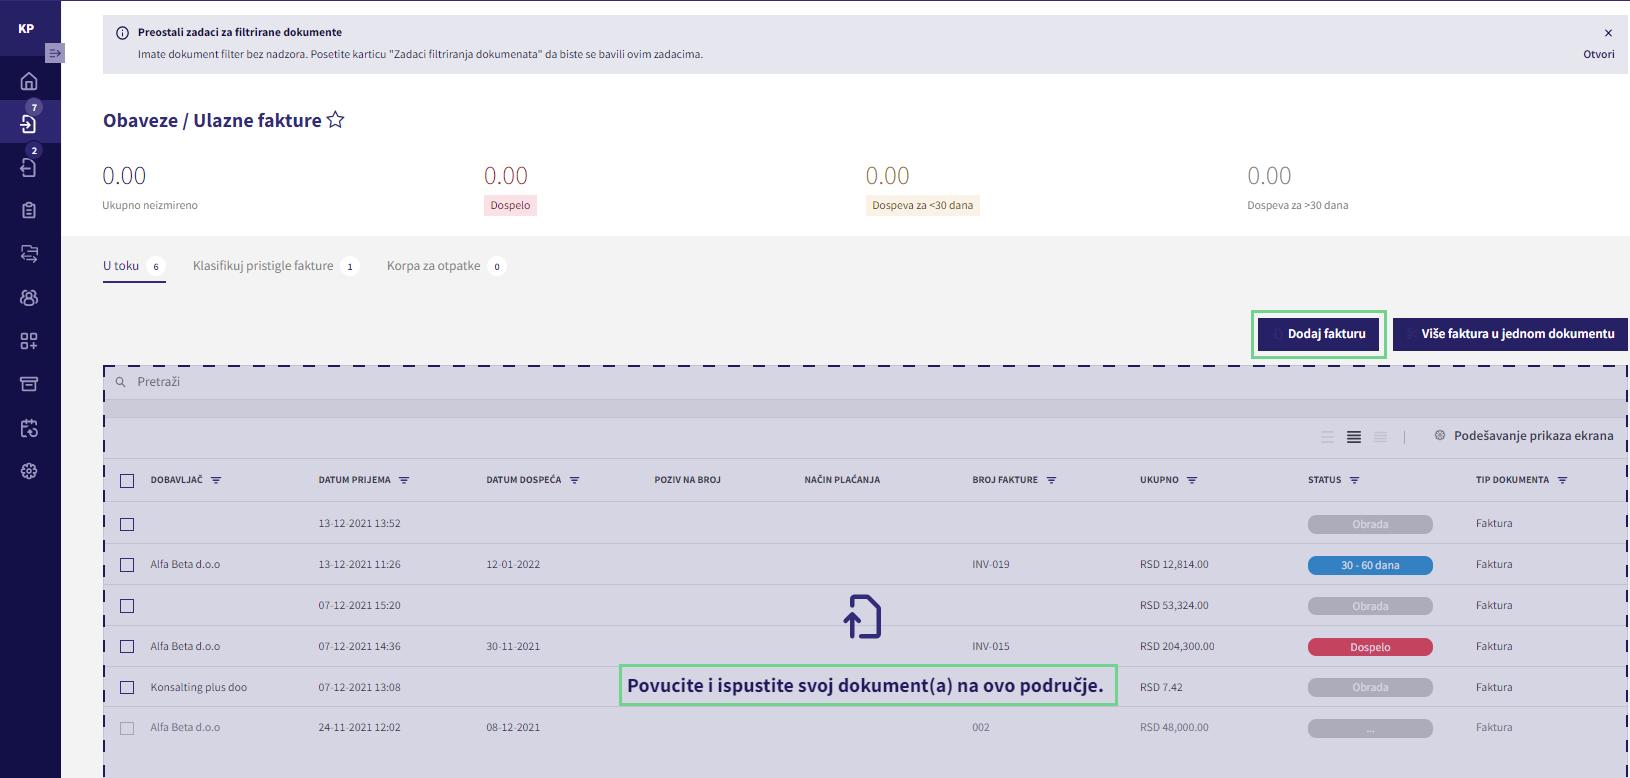Click Dospeva za >30 dana label

point(1297,205)
